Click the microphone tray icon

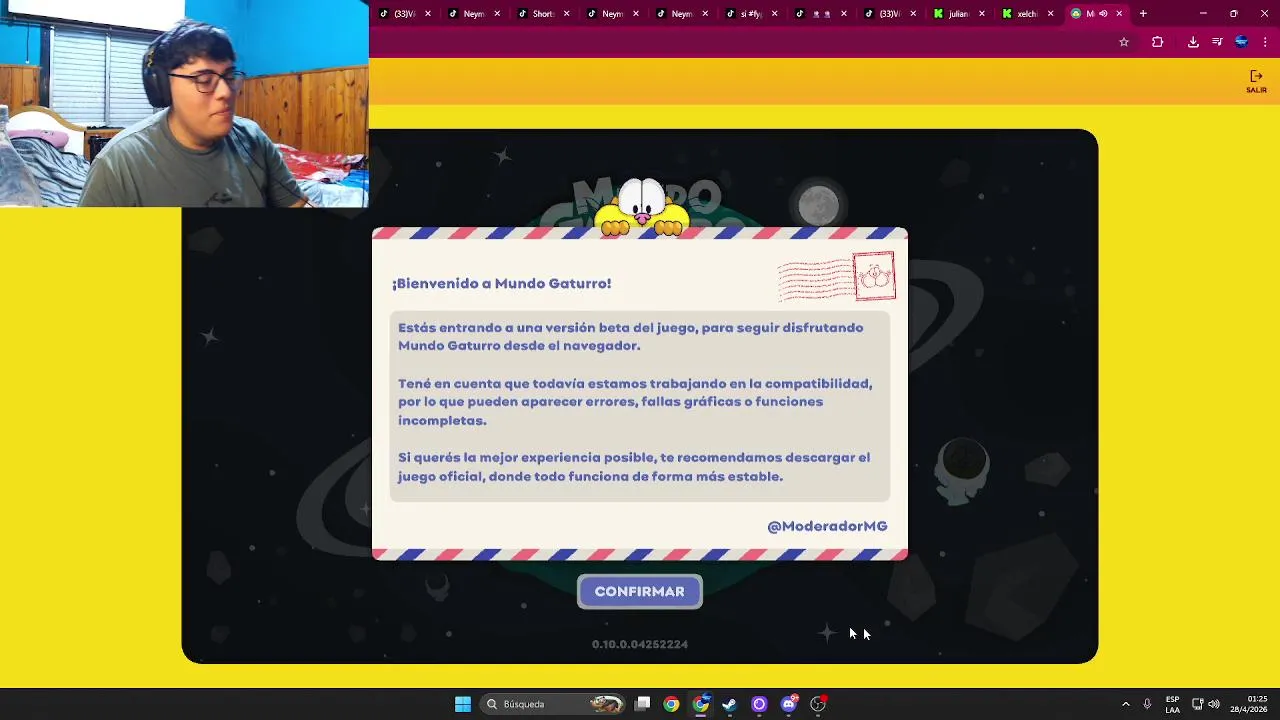pyautogui.click(x=1147, y=704)
